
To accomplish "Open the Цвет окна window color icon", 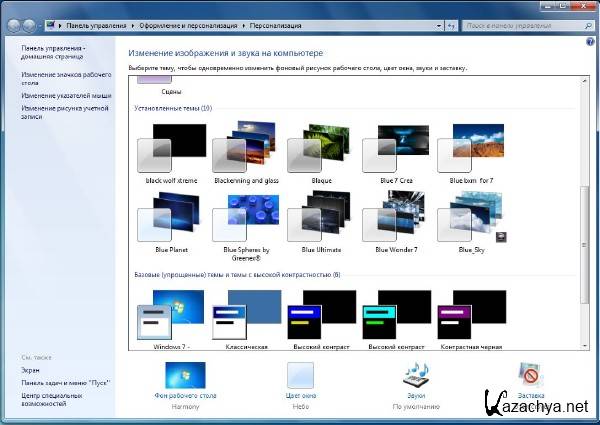I will click(x=300, y=378).
